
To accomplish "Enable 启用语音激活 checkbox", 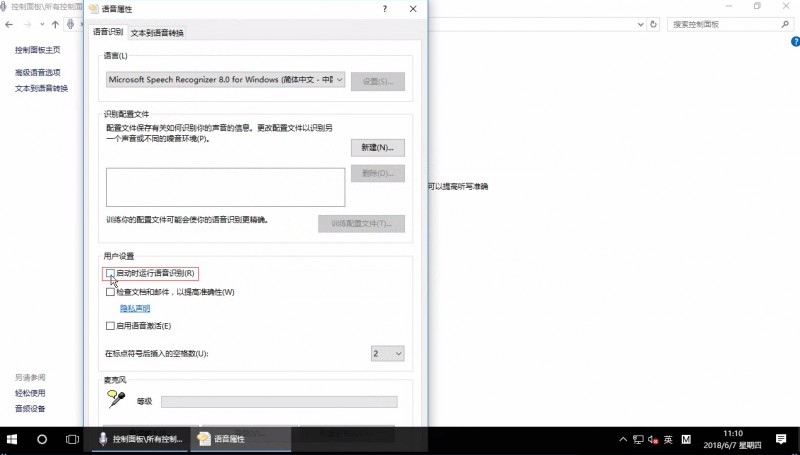I will (110, 326).
